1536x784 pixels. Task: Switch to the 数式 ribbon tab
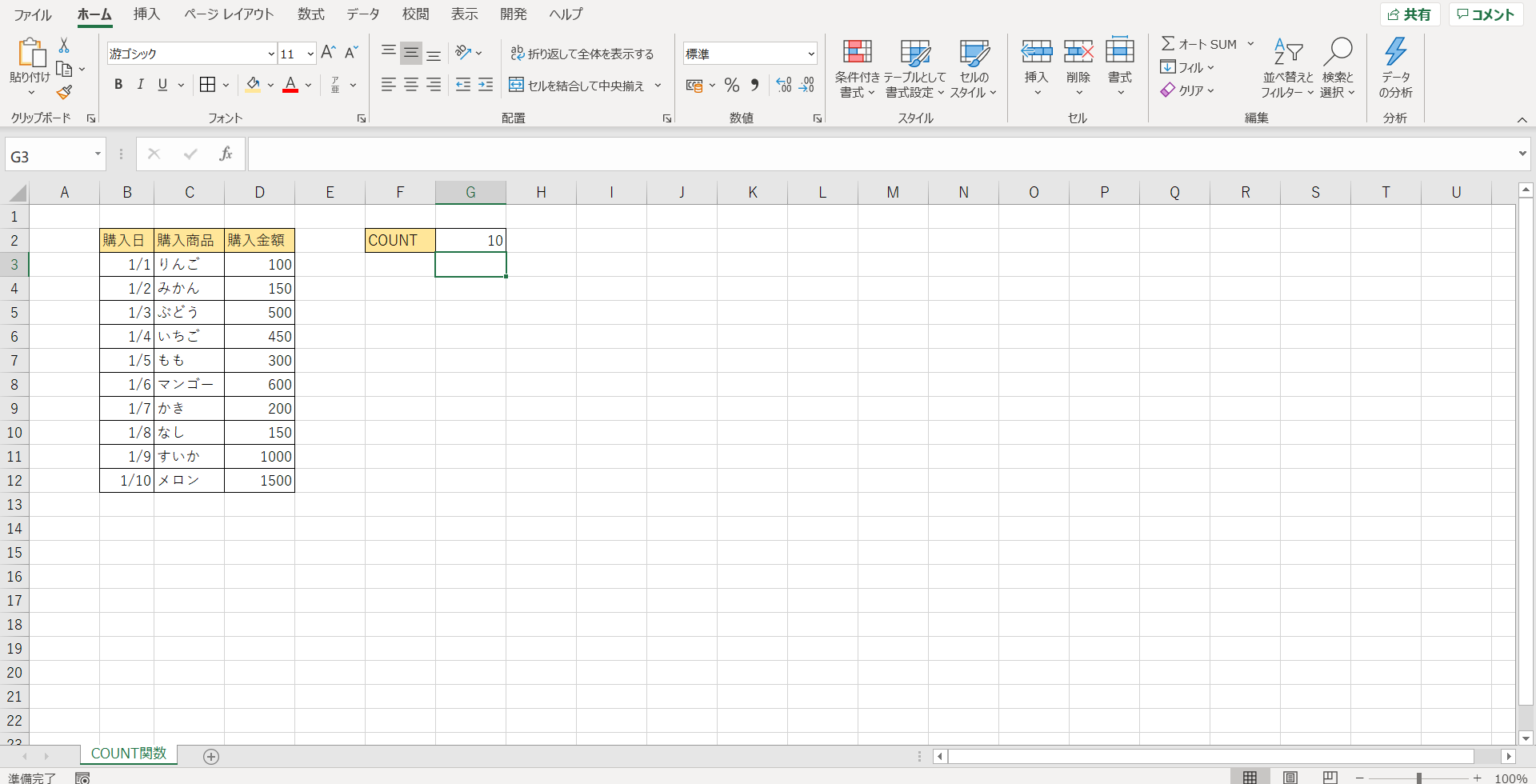pyautogui.click(x=310, y=14)
